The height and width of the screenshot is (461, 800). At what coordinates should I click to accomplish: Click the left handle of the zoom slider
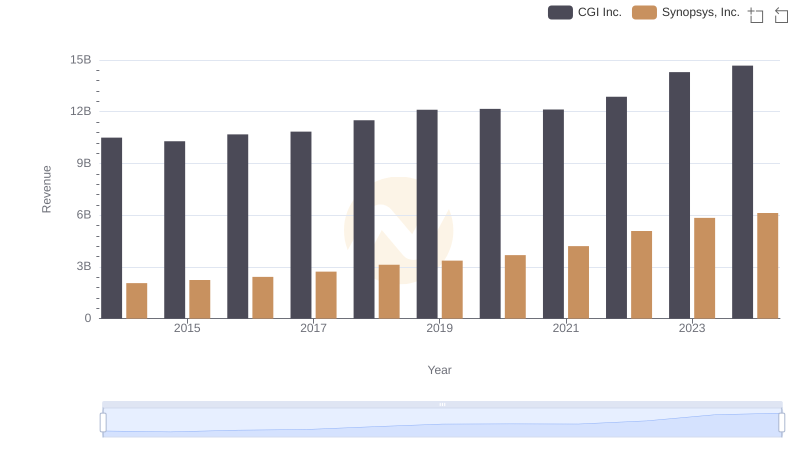[103, 423]
